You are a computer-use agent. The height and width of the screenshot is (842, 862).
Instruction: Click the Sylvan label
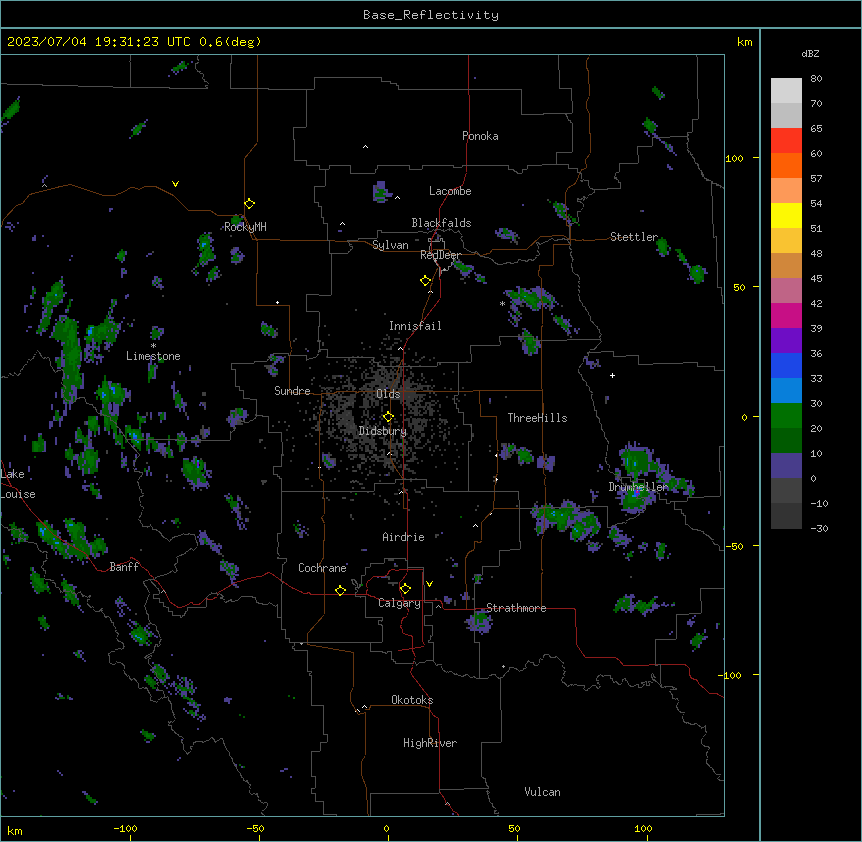pos(390,245)
